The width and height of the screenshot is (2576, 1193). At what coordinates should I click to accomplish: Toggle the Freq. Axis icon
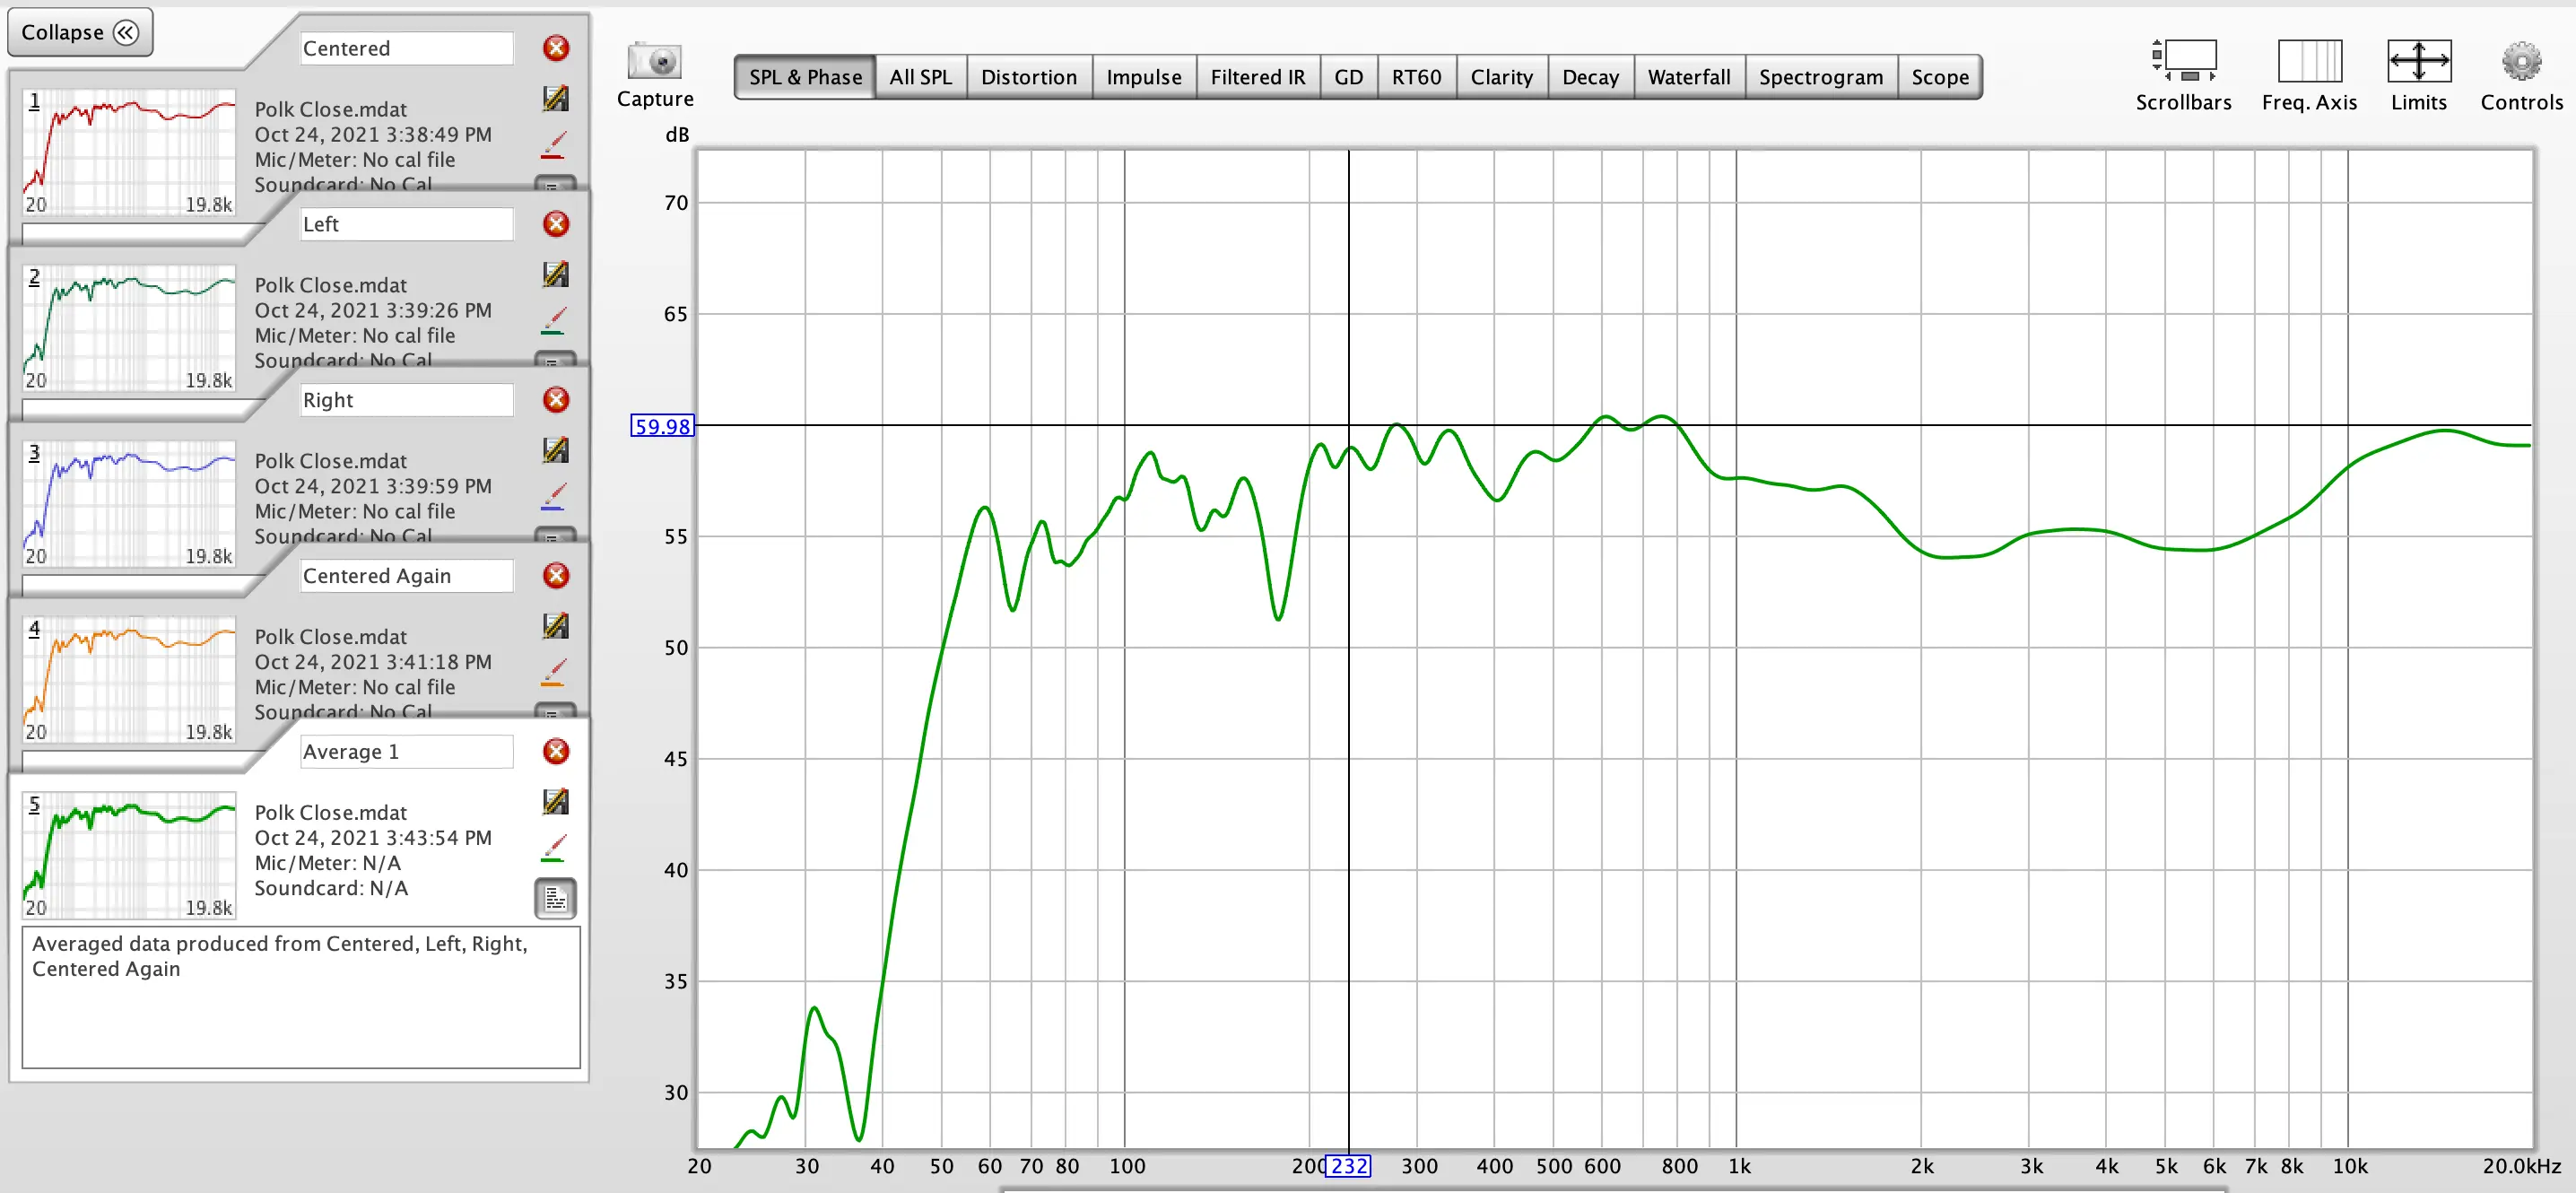pyautogui.click(x=2309, y=61)
